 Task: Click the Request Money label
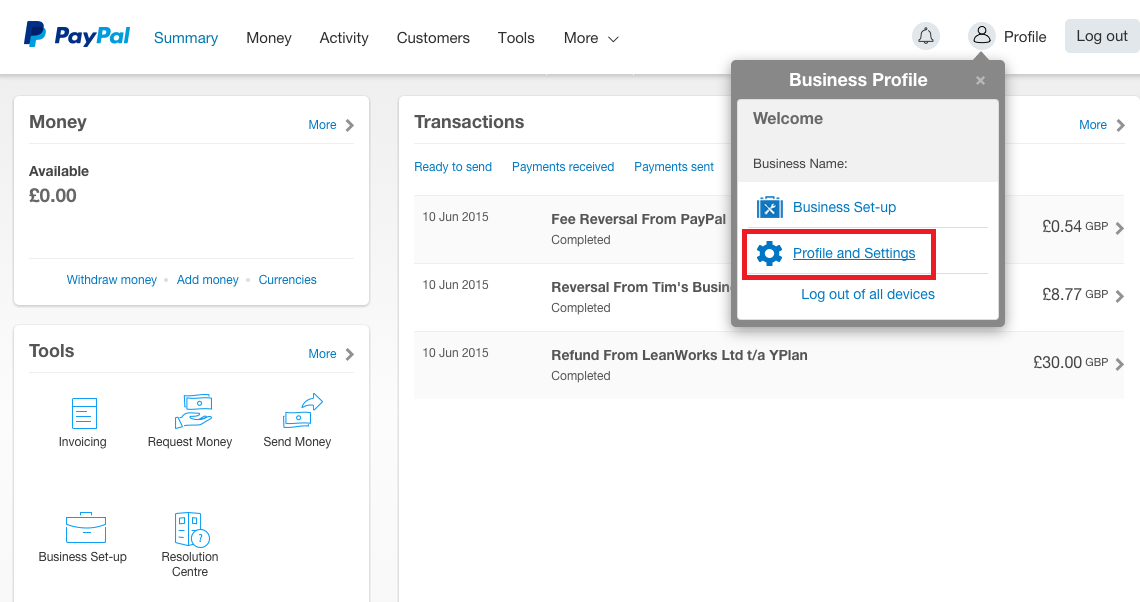(x=190, y=442)
